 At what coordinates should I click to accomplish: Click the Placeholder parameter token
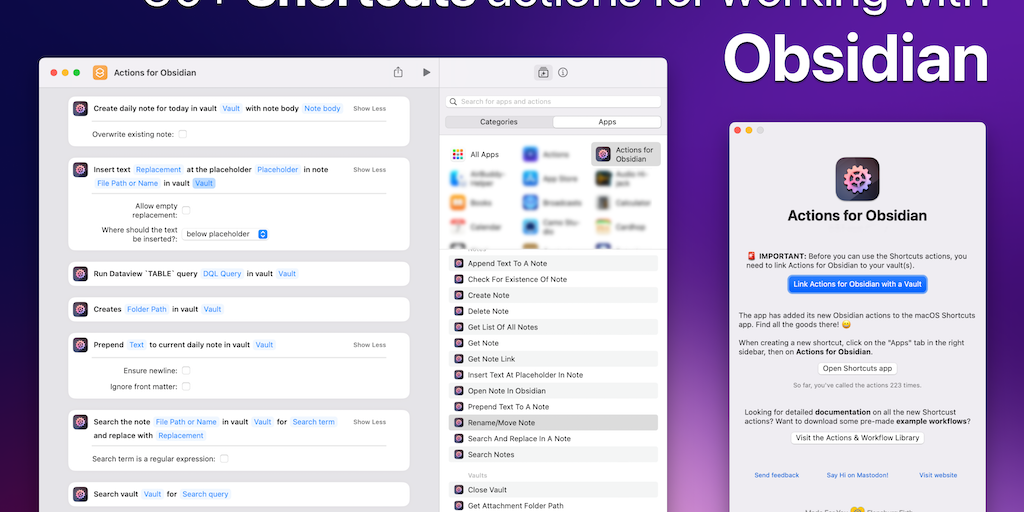tap(278, 169)
